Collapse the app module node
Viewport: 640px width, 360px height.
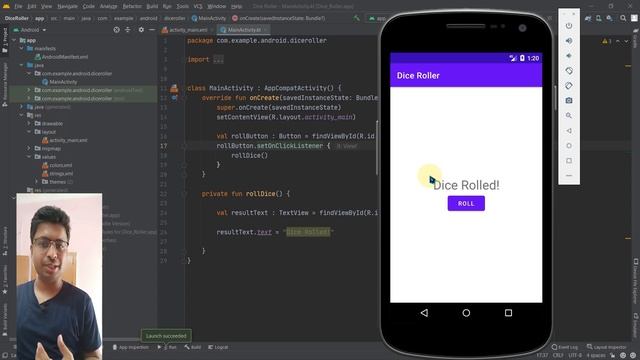(x=15, y=40)
